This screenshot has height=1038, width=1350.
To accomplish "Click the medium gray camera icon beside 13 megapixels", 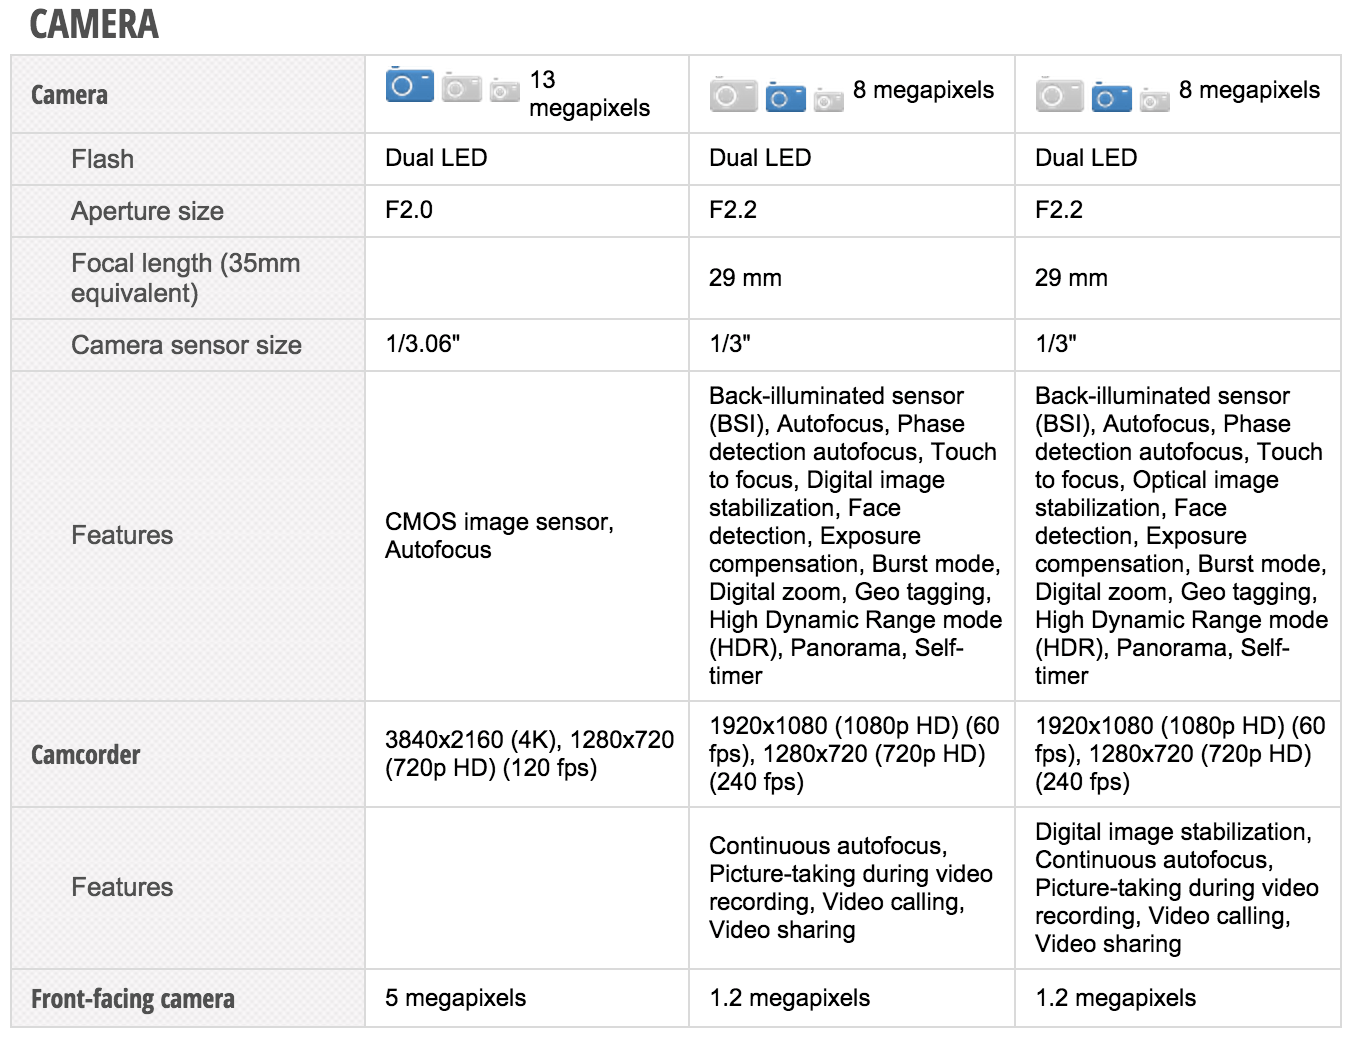I will coord(461,89).
